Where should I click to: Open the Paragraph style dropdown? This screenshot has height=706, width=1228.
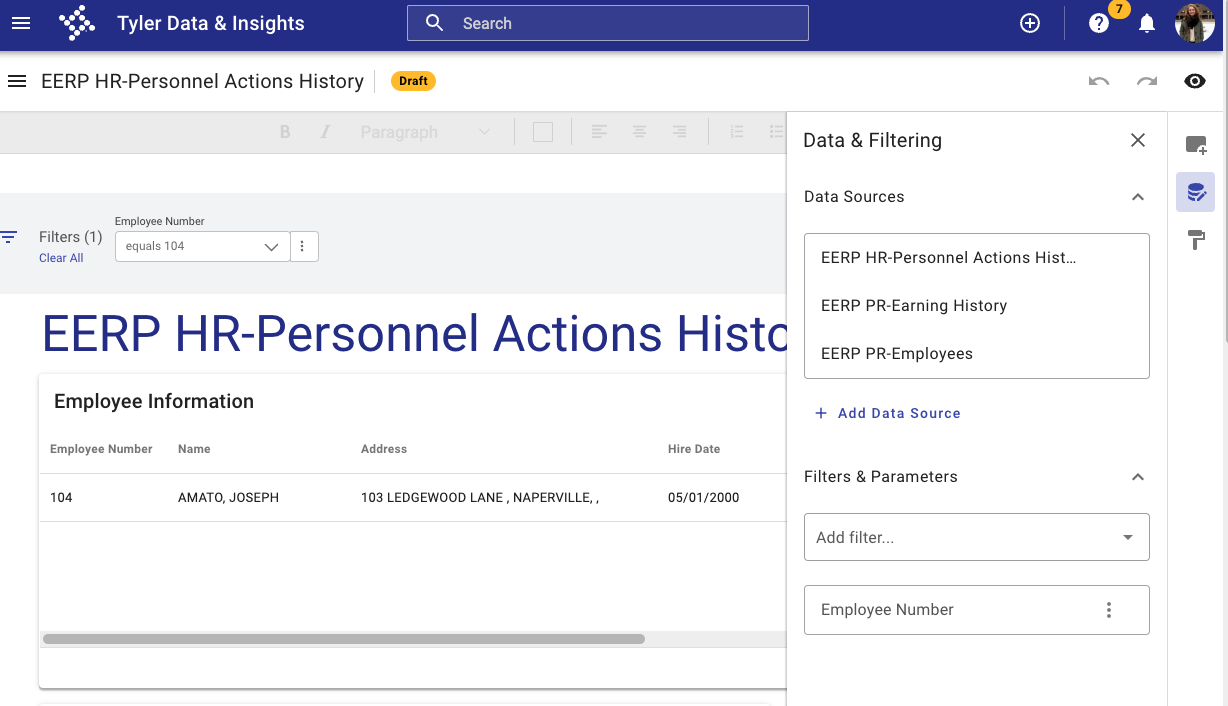click(x=426, y=132)
